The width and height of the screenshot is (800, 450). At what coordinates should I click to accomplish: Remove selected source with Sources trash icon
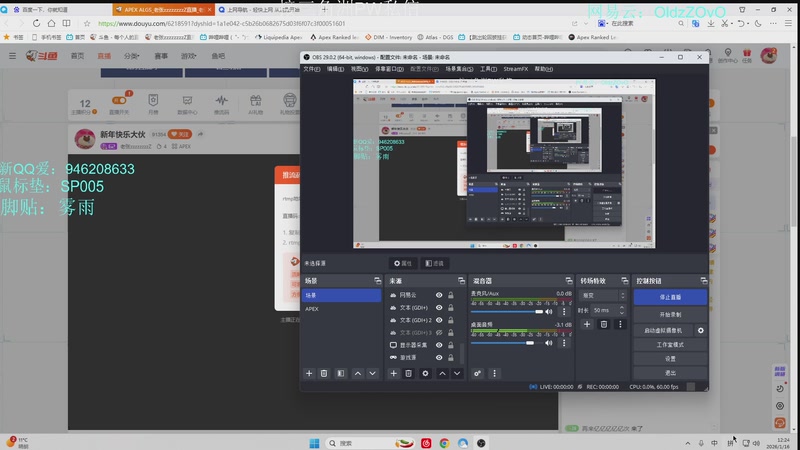coord(409,373)
